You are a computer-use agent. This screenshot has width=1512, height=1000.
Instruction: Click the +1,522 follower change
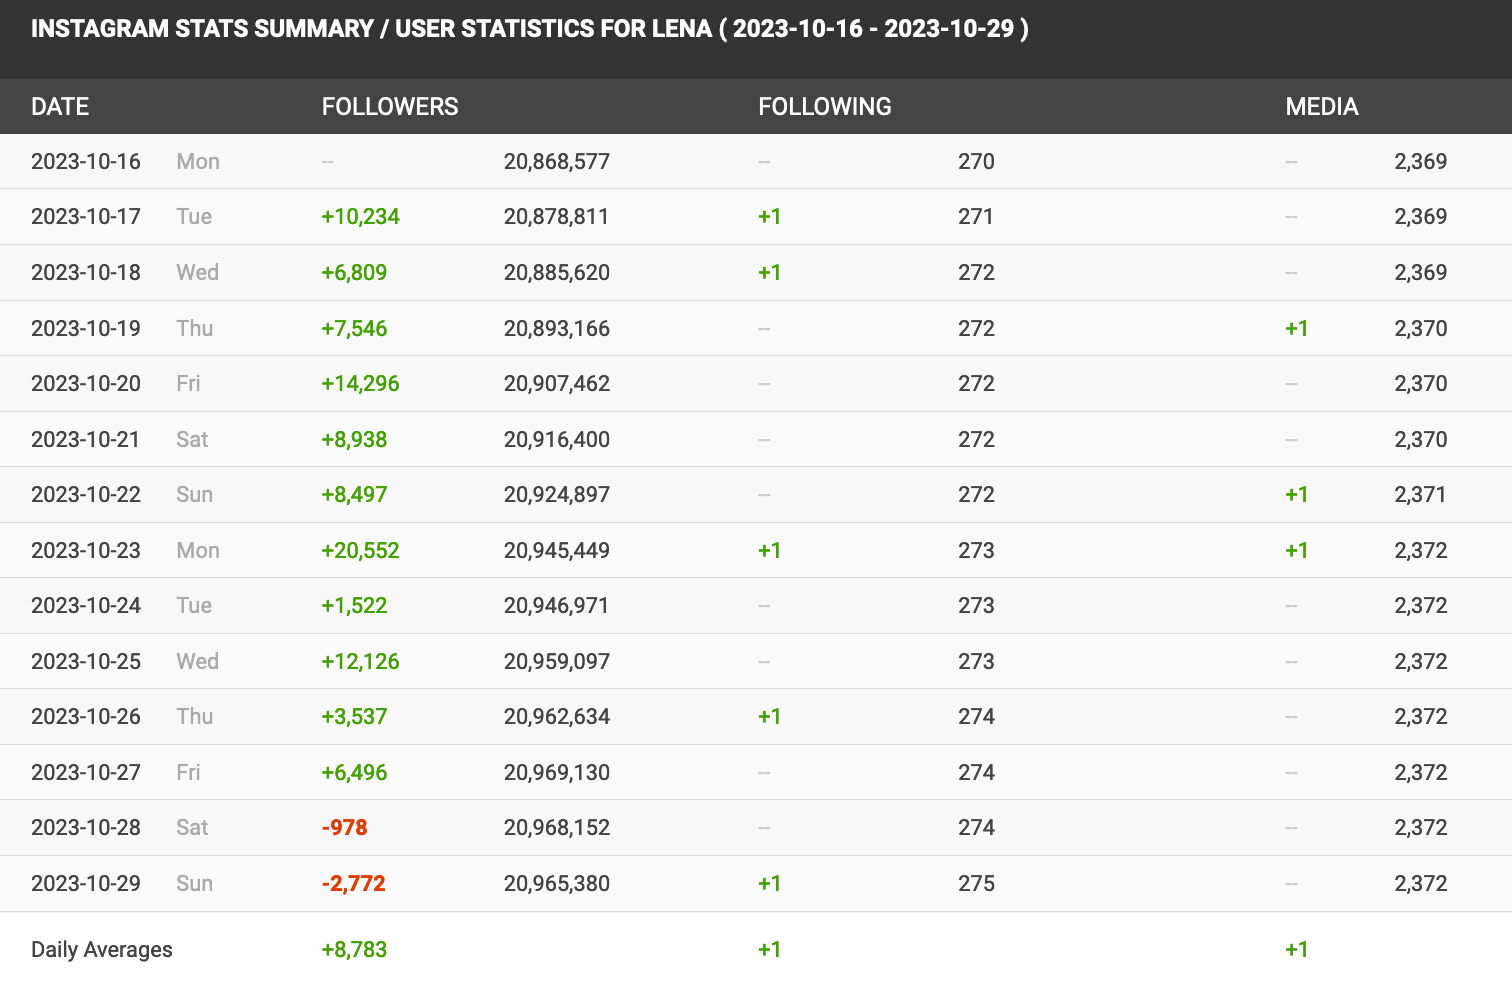click(354, 606)
